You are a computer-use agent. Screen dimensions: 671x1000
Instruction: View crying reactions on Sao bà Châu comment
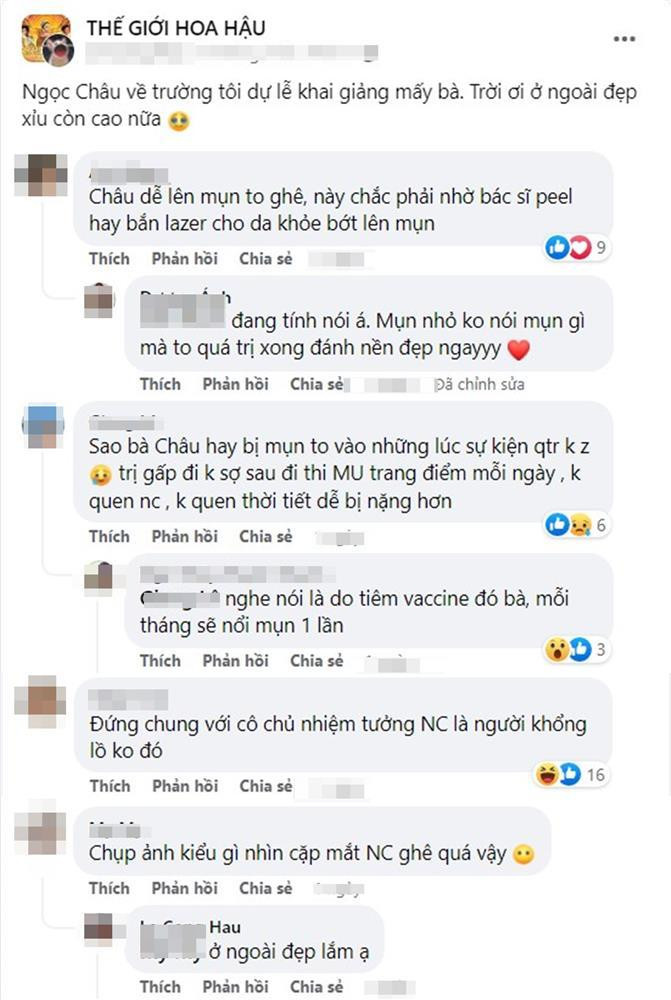tap(580, 525)
